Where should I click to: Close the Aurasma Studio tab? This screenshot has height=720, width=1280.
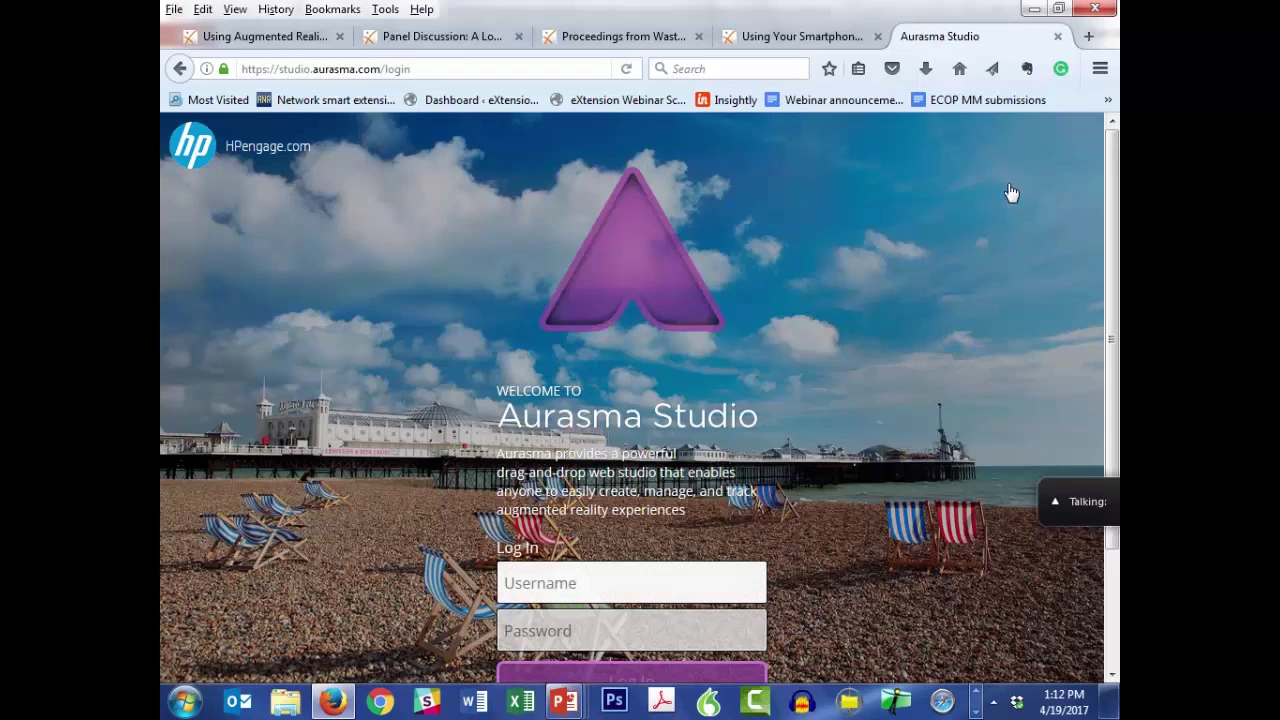tap(1058, 37)
